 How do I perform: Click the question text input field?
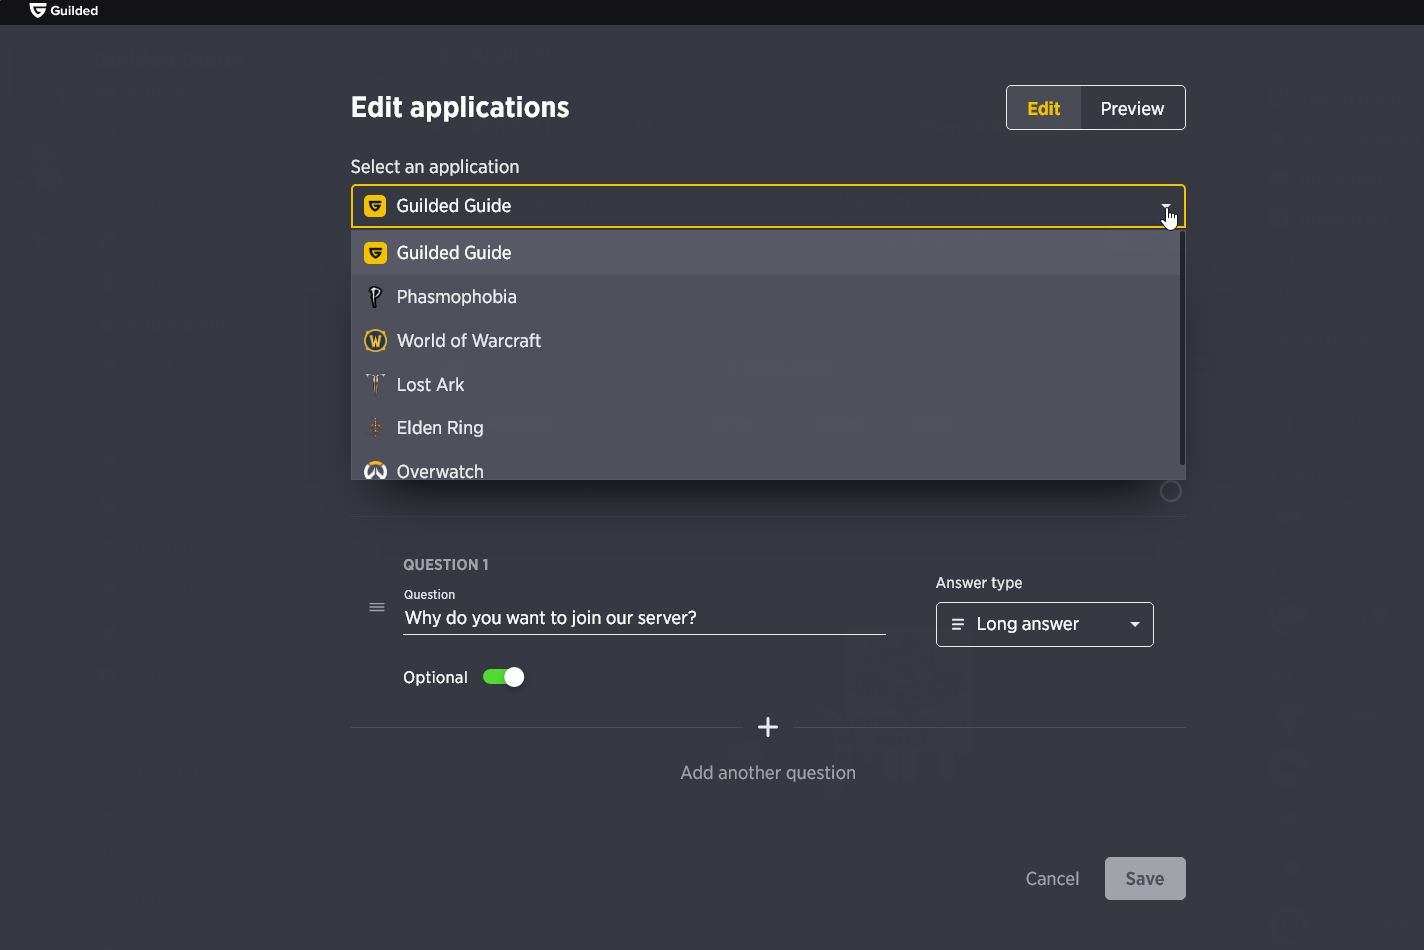coord(644,618)
